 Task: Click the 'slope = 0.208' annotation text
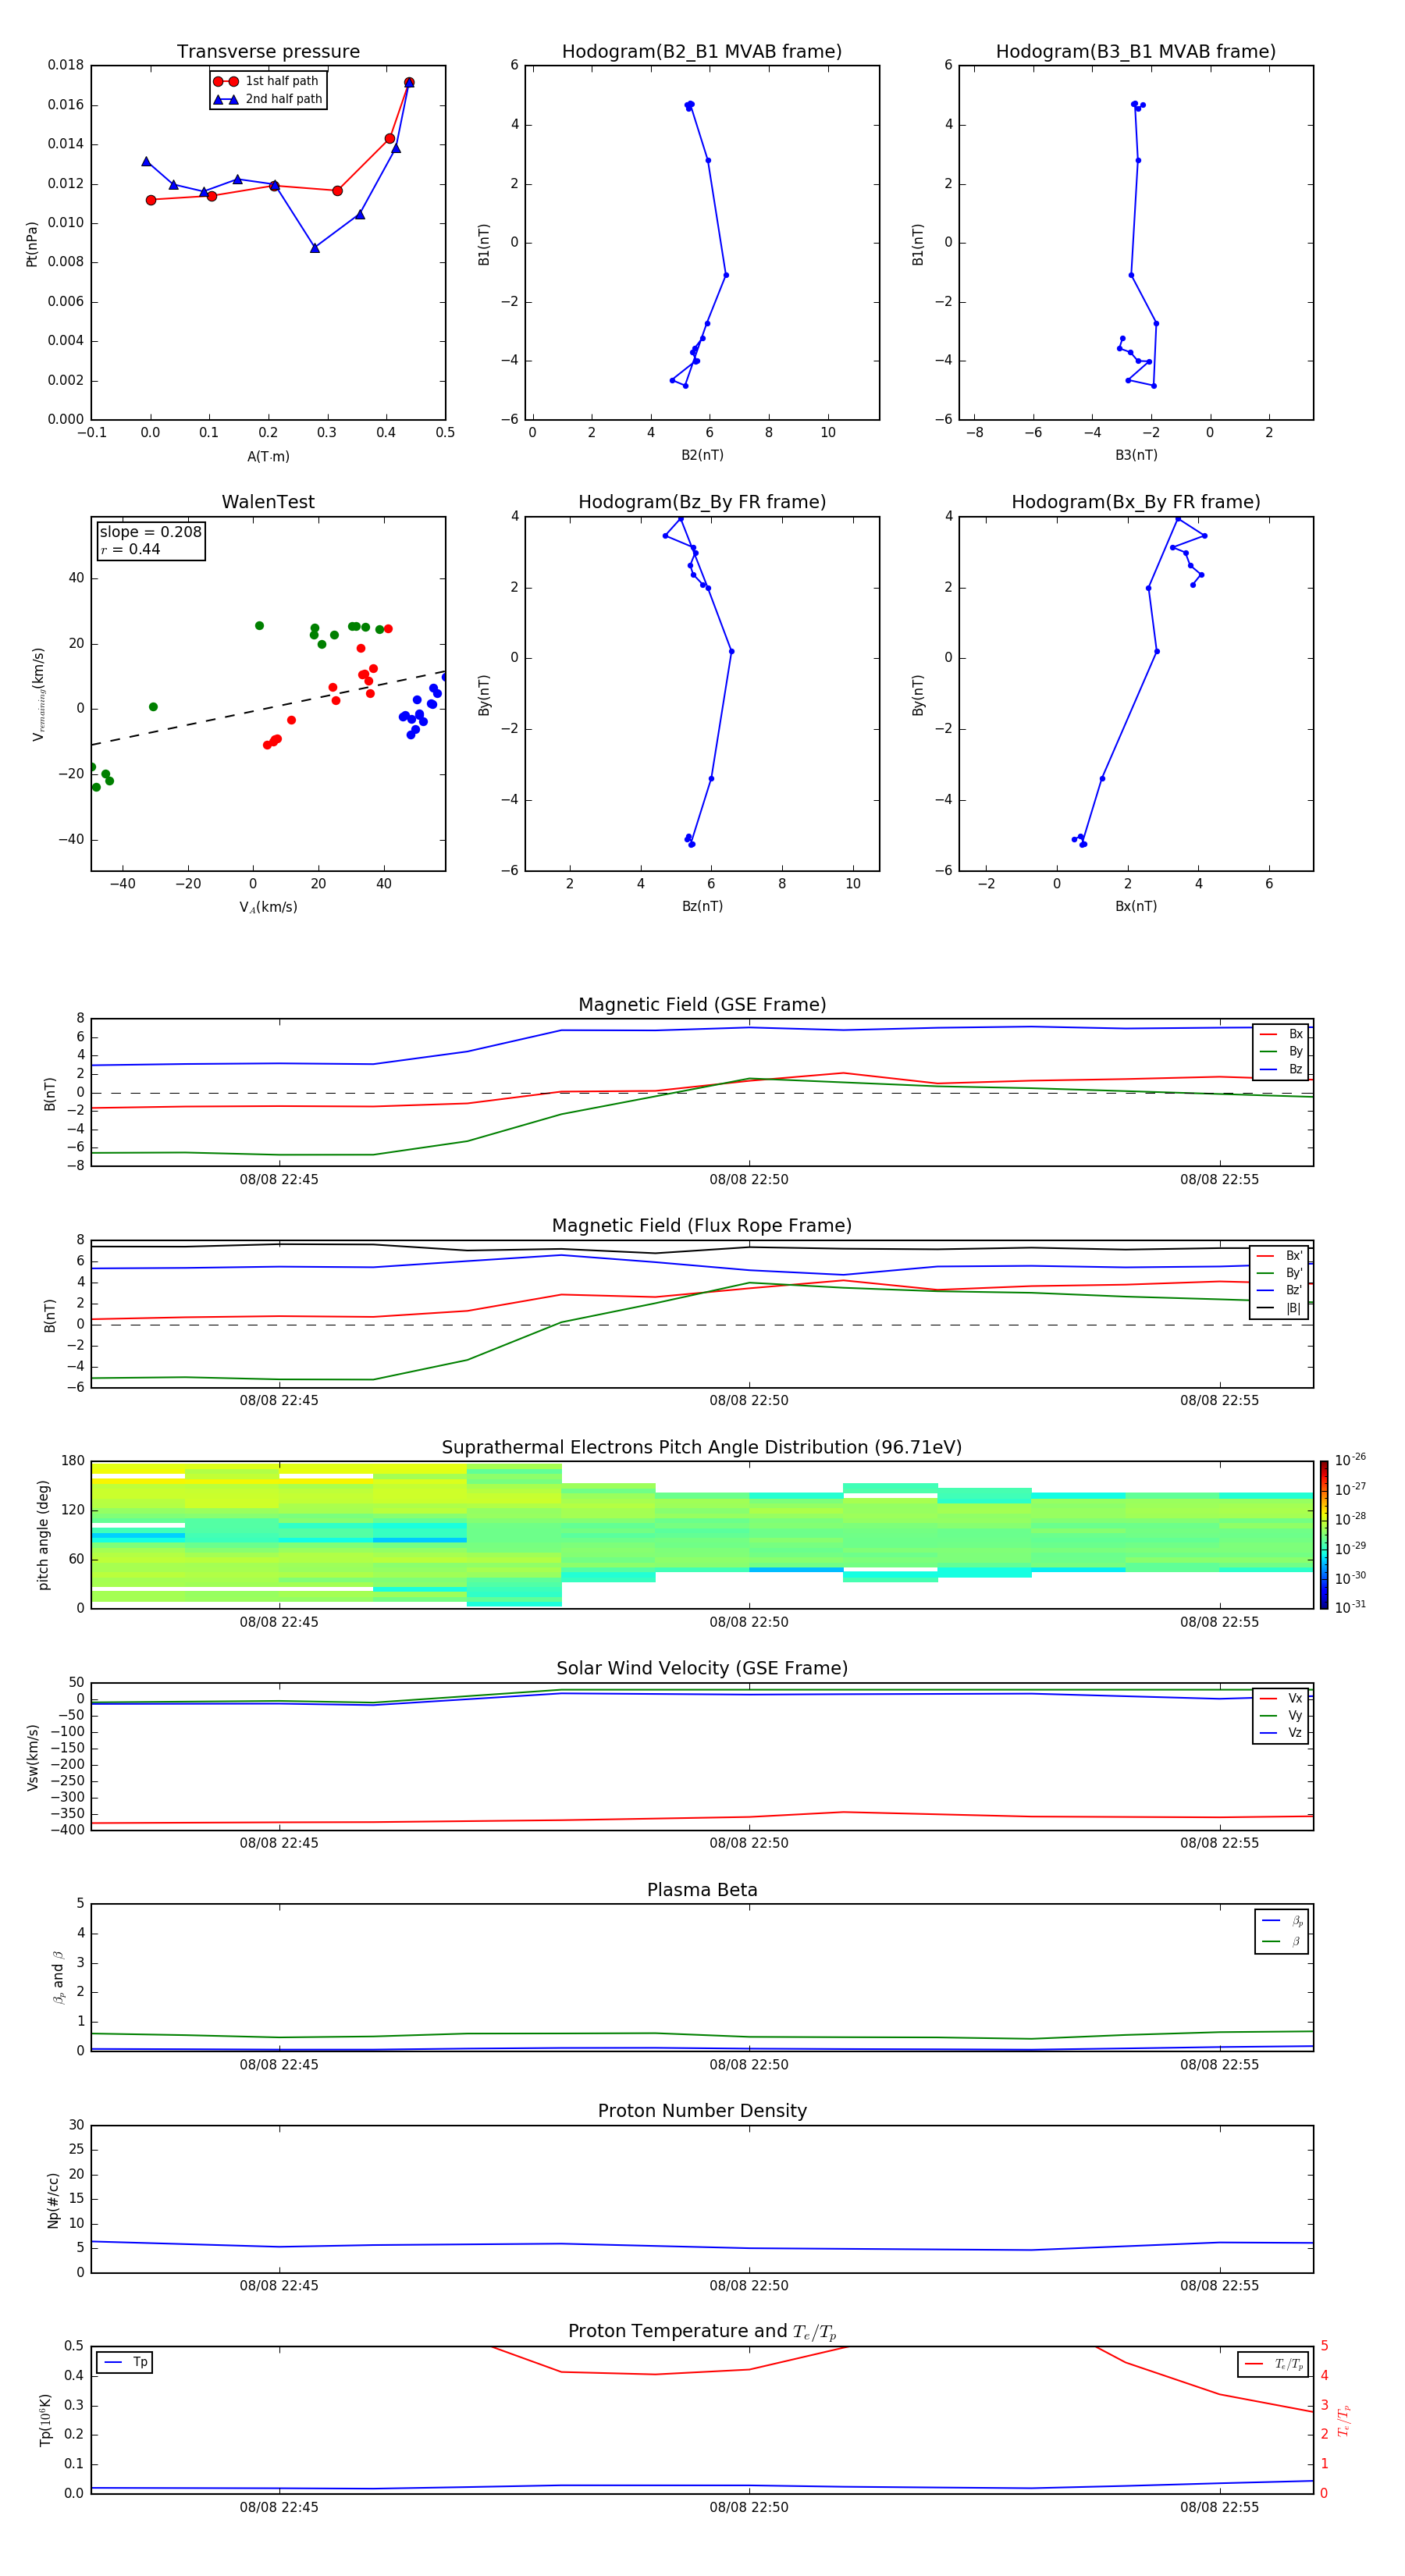[151, 532]
